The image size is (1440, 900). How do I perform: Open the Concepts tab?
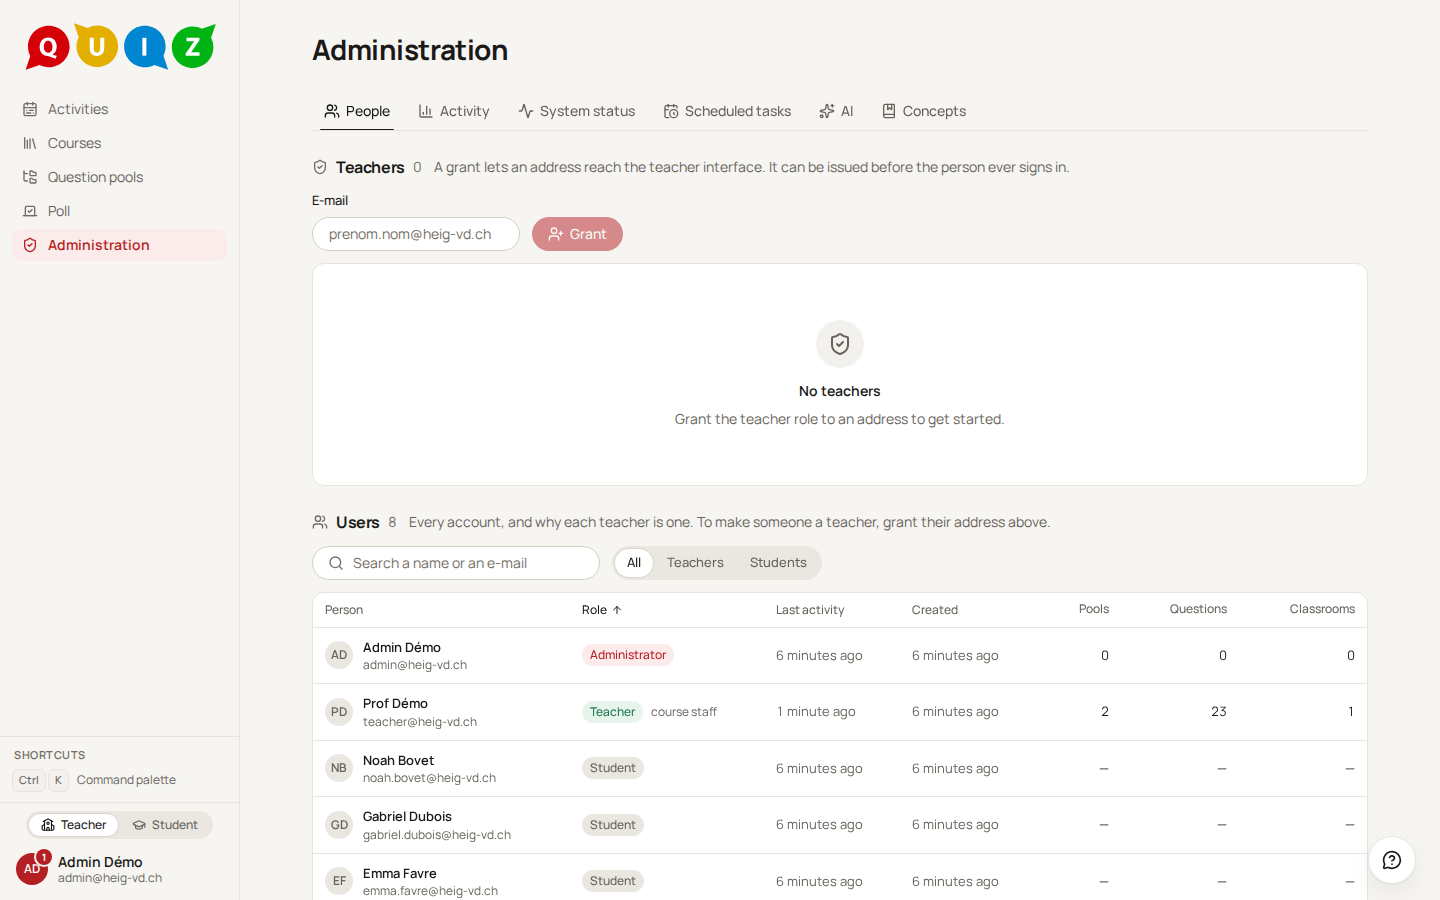click(x=924, y=111)
